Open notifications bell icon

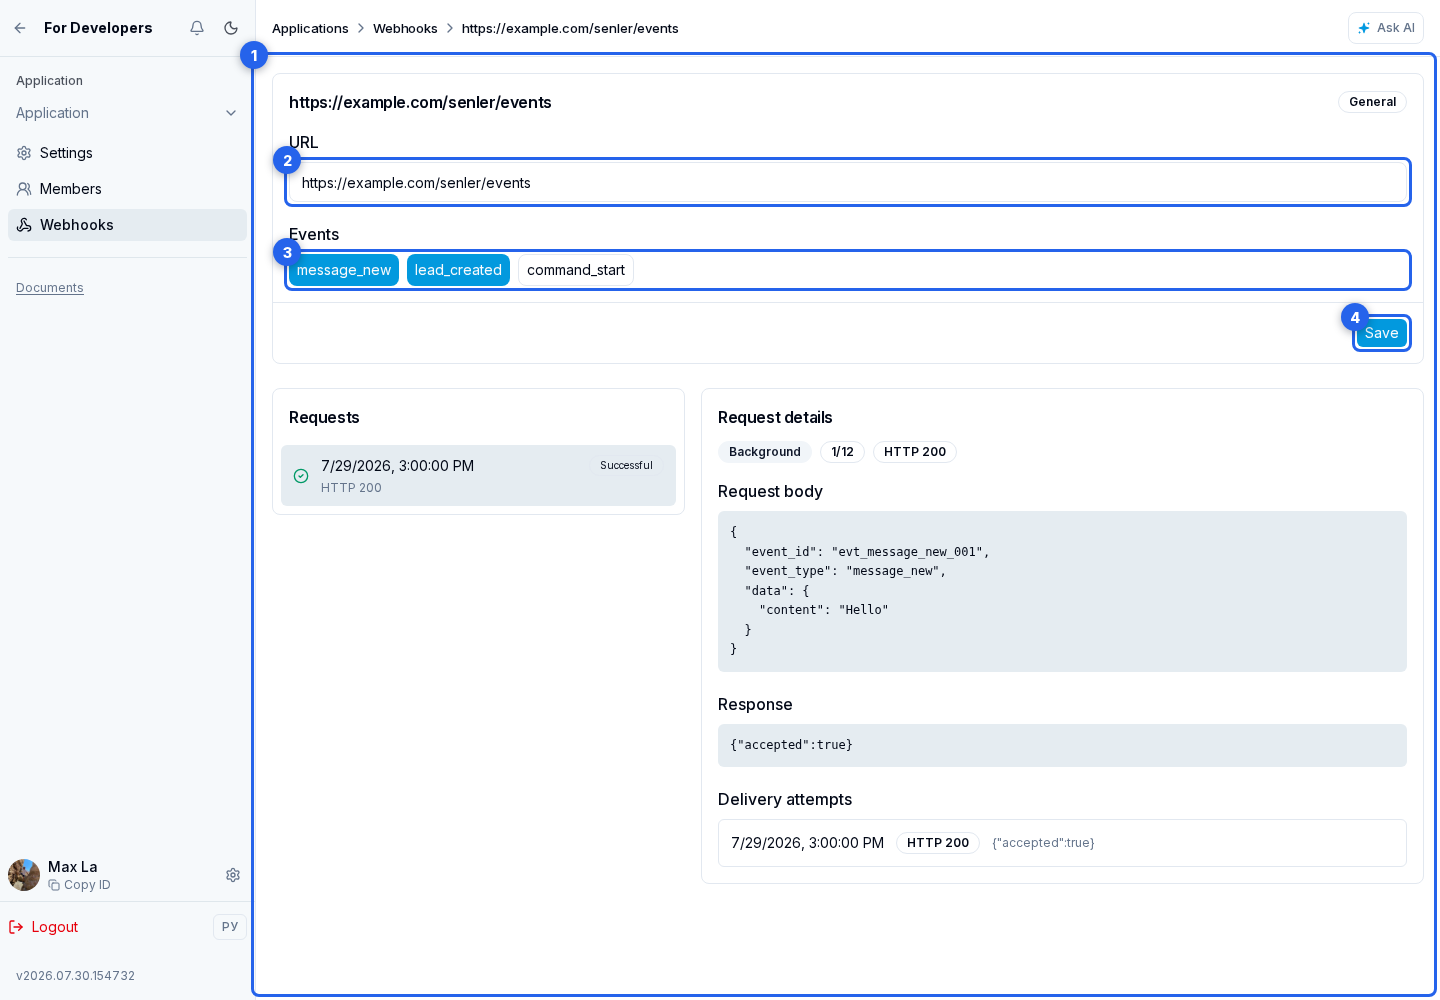(197, 28)
